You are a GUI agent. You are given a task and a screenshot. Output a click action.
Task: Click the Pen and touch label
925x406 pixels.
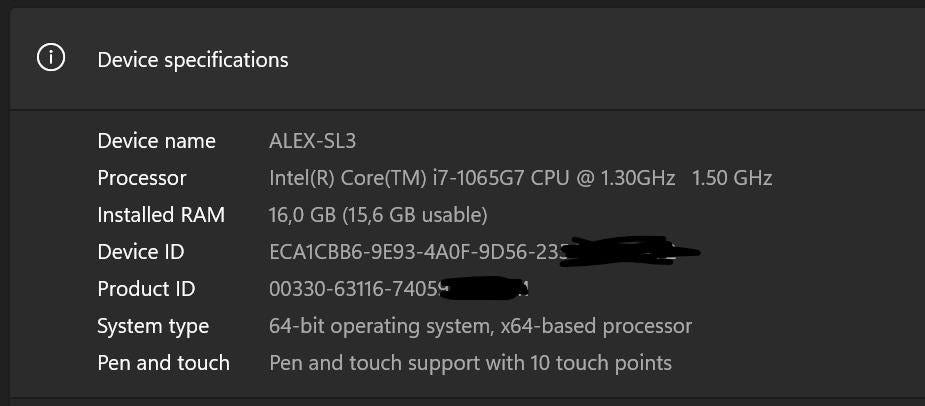tap(163, 363)
